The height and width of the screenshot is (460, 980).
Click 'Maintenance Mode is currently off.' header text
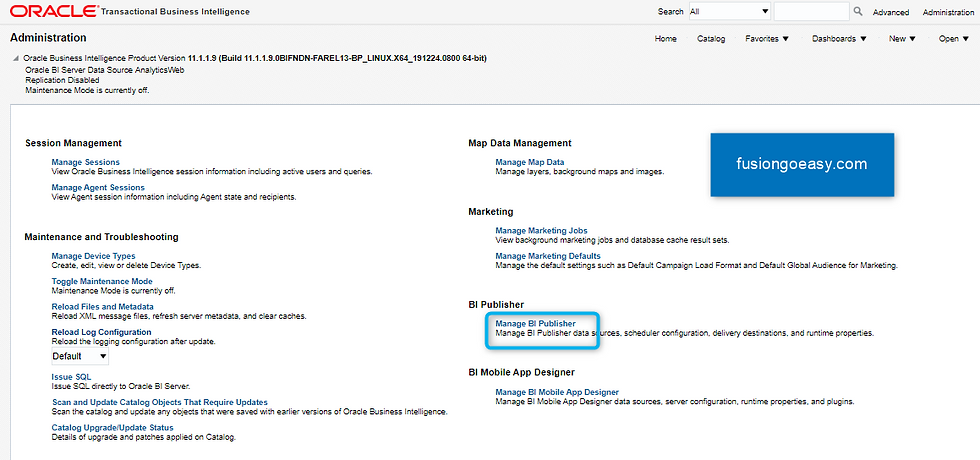click(x=88, y=91)
